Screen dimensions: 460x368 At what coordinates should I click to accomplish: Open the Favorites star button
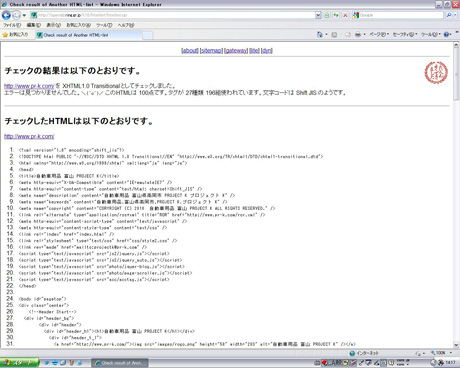[x=15, y=35]
